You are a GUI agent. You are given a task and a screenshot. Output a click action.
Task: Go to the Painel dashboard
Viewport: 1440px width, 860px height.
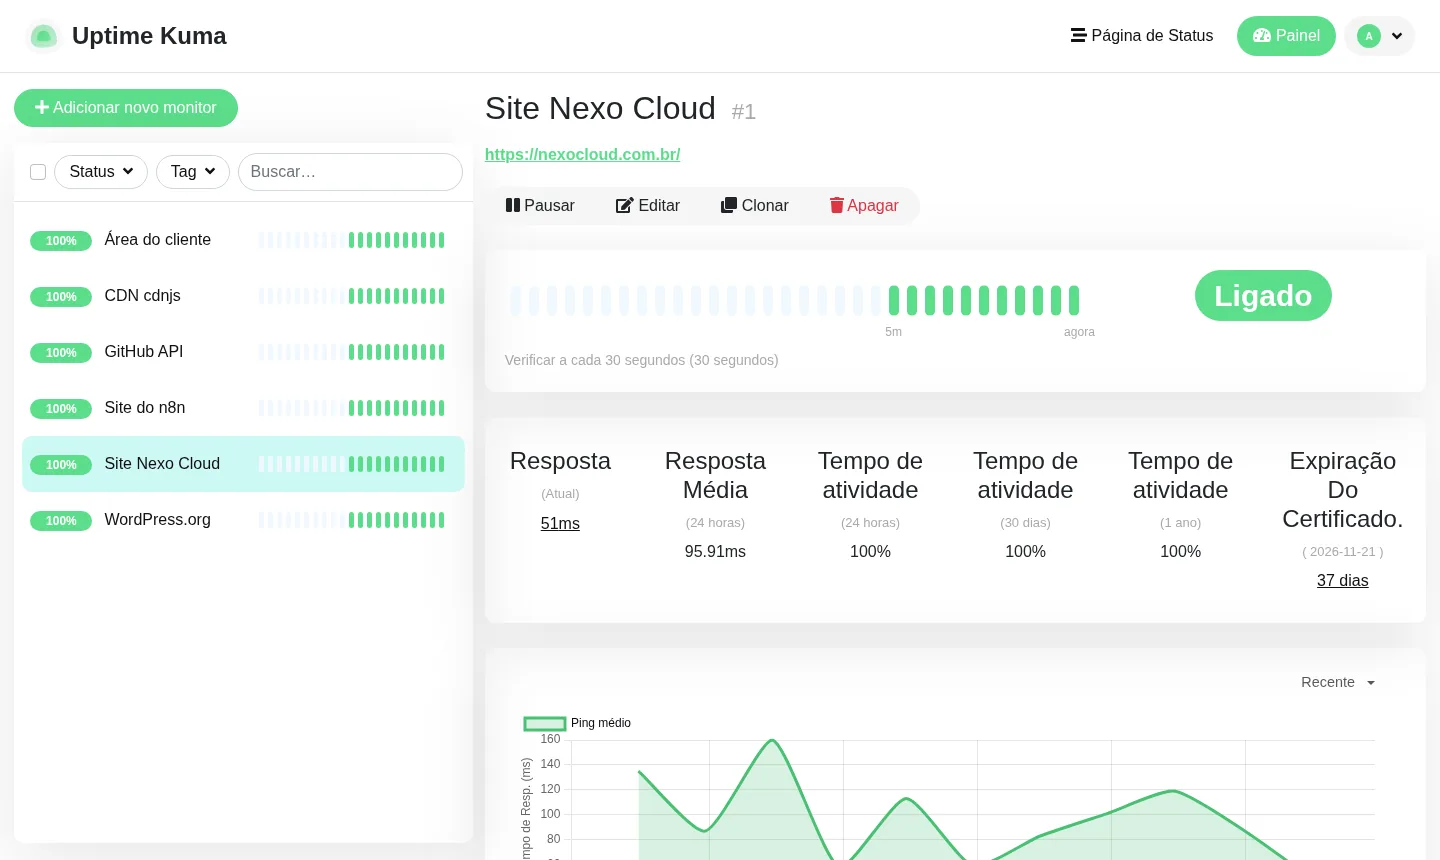pos(1286,35)
